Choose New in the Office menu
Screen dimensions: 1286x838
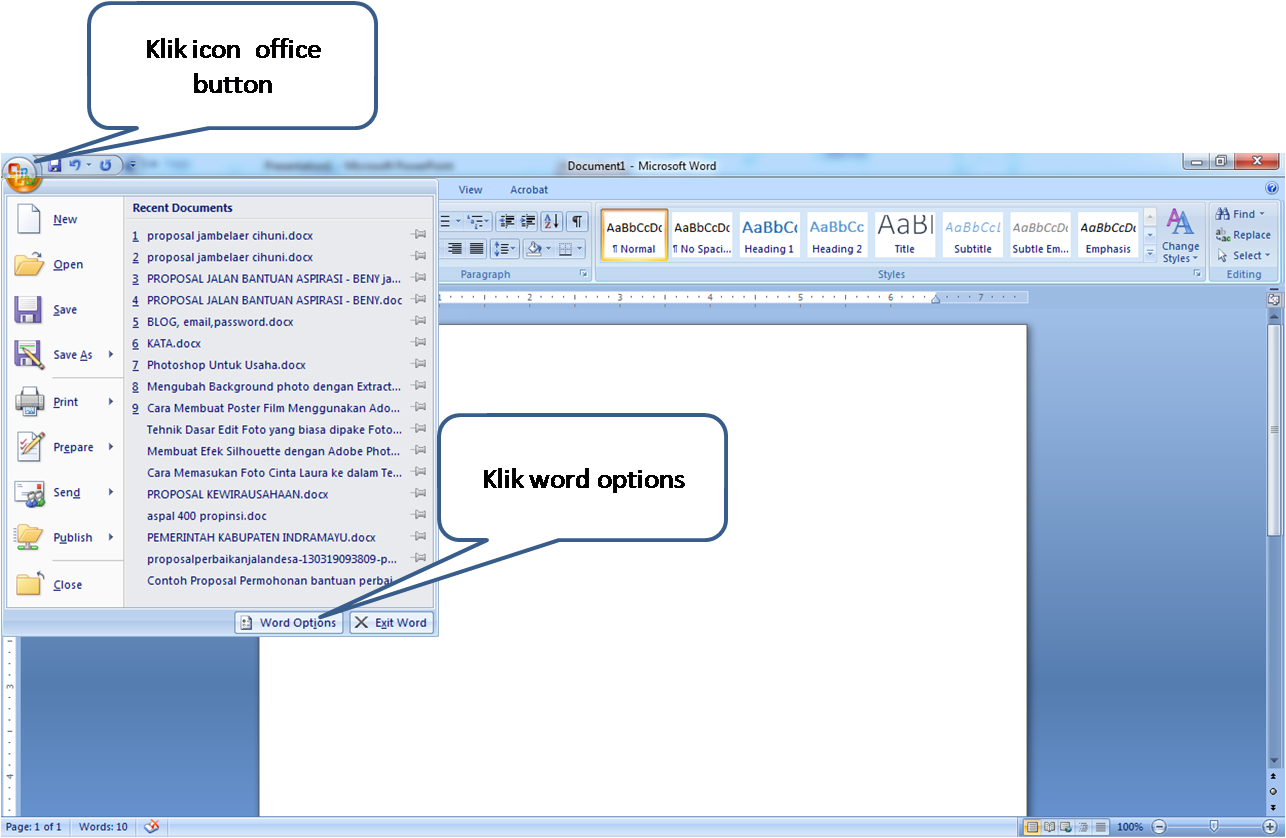click(65, 220)
